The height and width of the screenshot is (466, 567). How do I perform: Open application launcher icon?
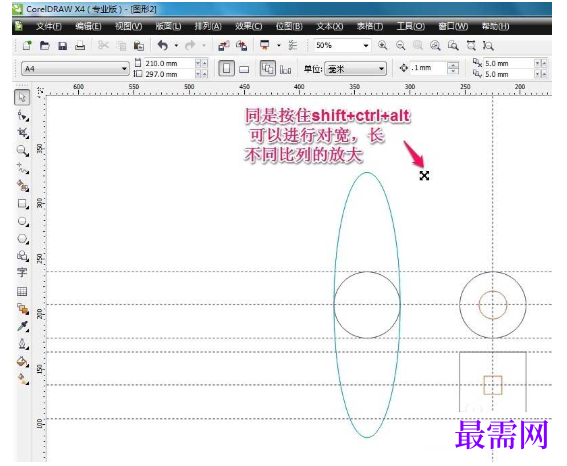click(265, 46)
